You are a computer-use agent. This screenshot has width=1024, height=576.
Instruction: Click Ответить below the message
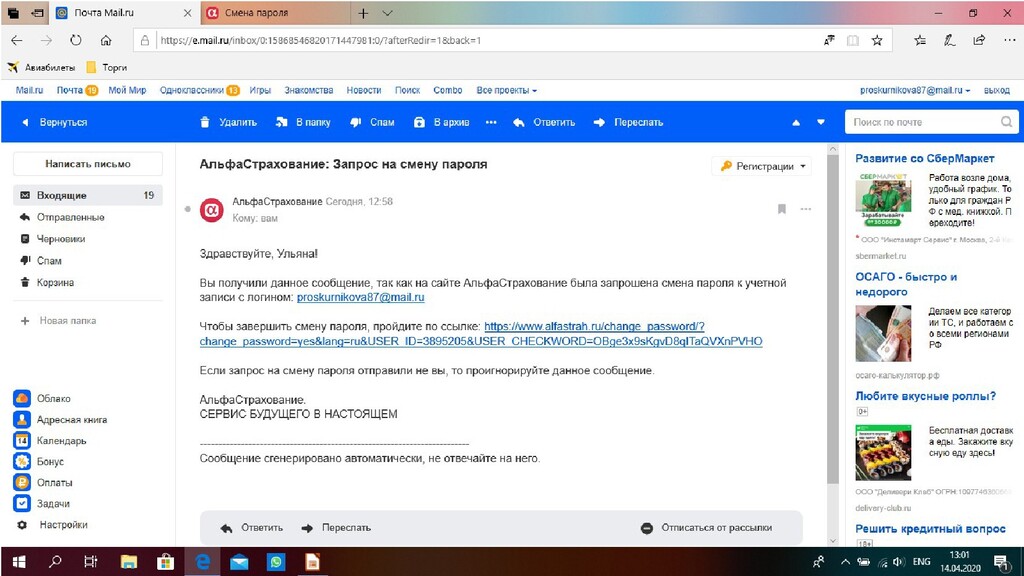(252, 528)
